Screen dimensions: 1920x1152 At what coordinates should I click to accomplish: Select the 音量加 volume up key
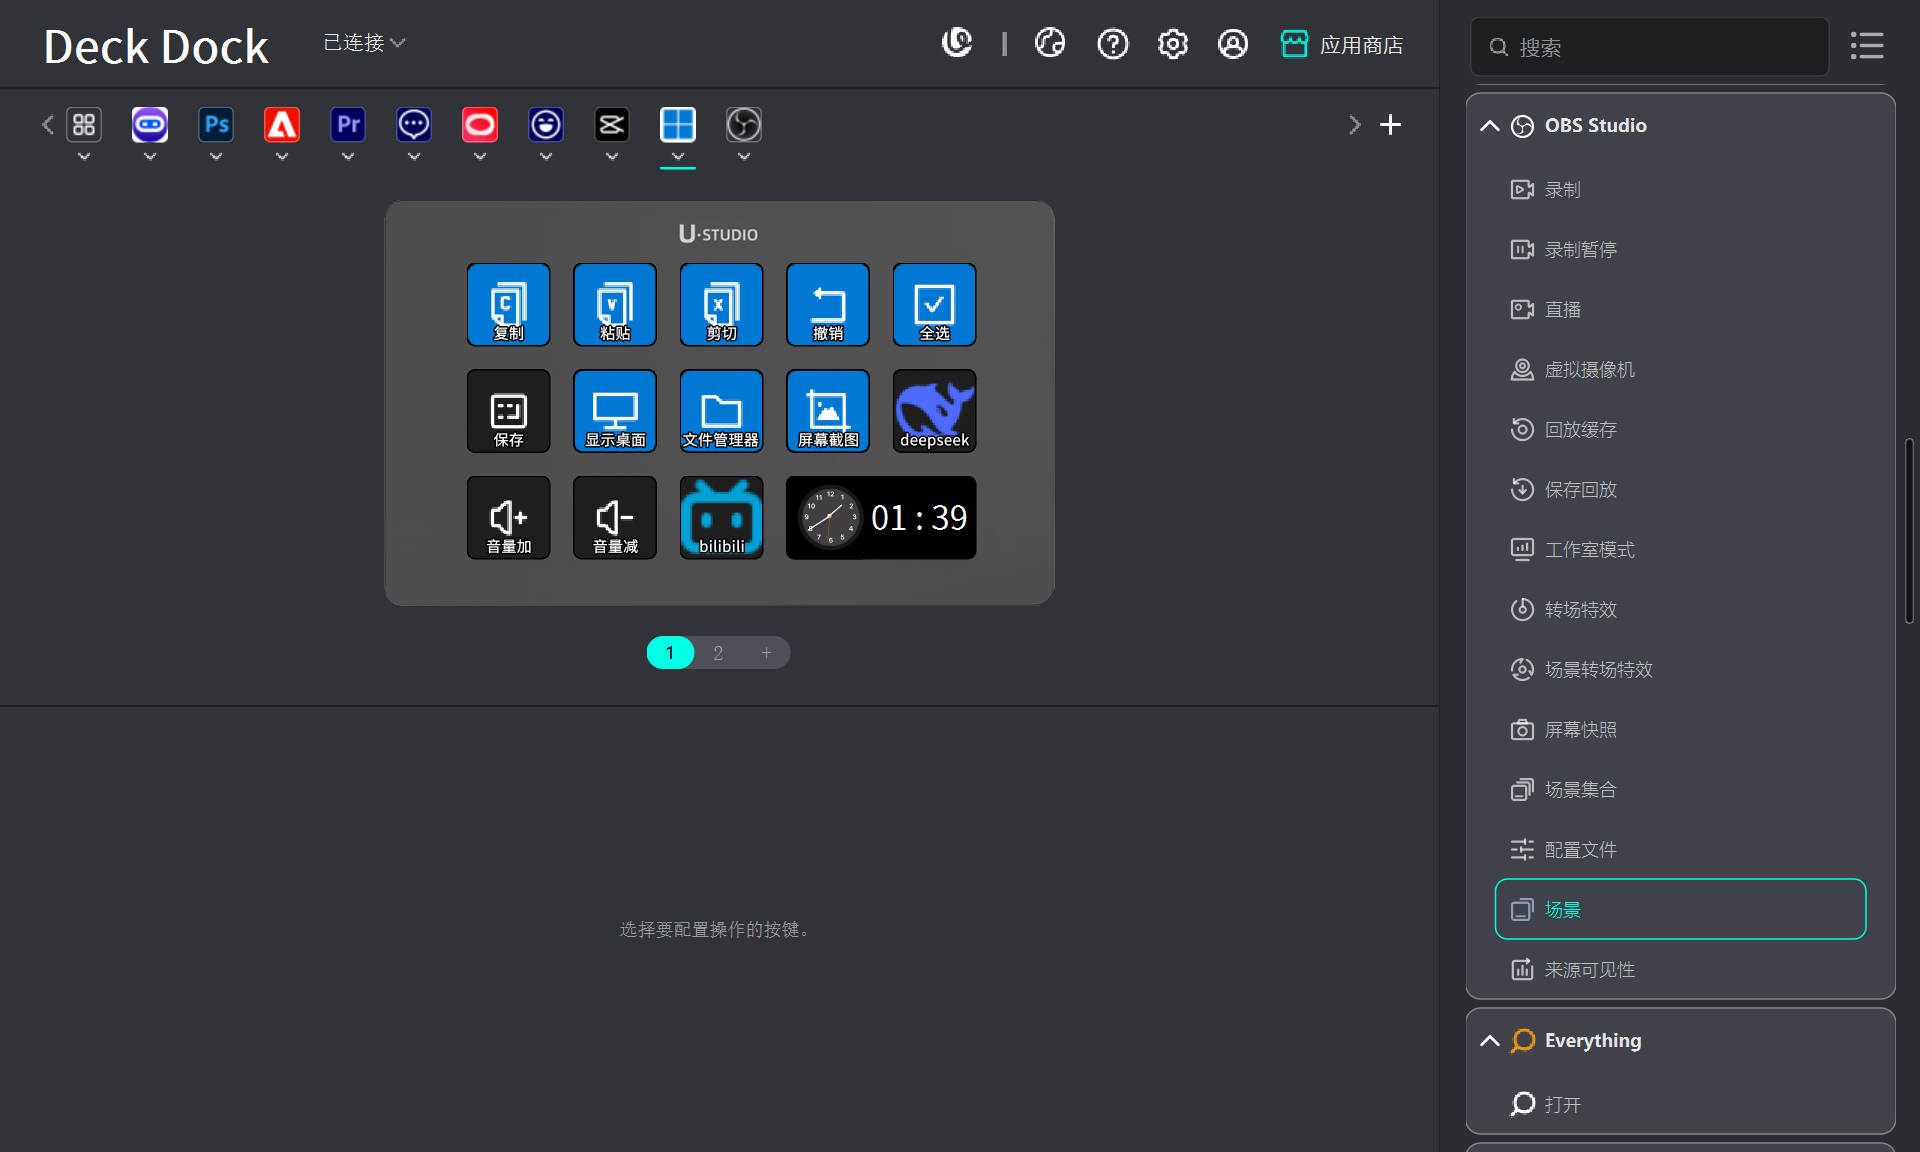coord(508,517)
